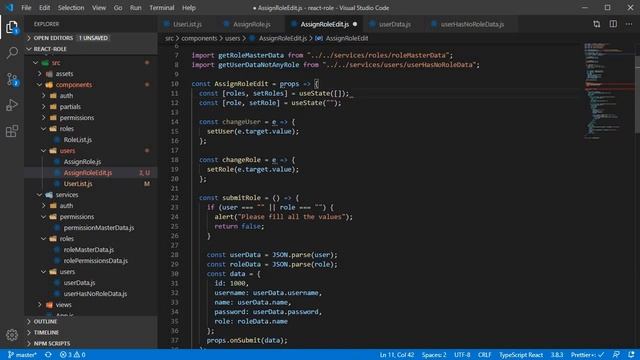Image resolution: width=640 pixels, height=360 pixels.
Task: Open the Edit menu
Action: click(x=44, y=8)
